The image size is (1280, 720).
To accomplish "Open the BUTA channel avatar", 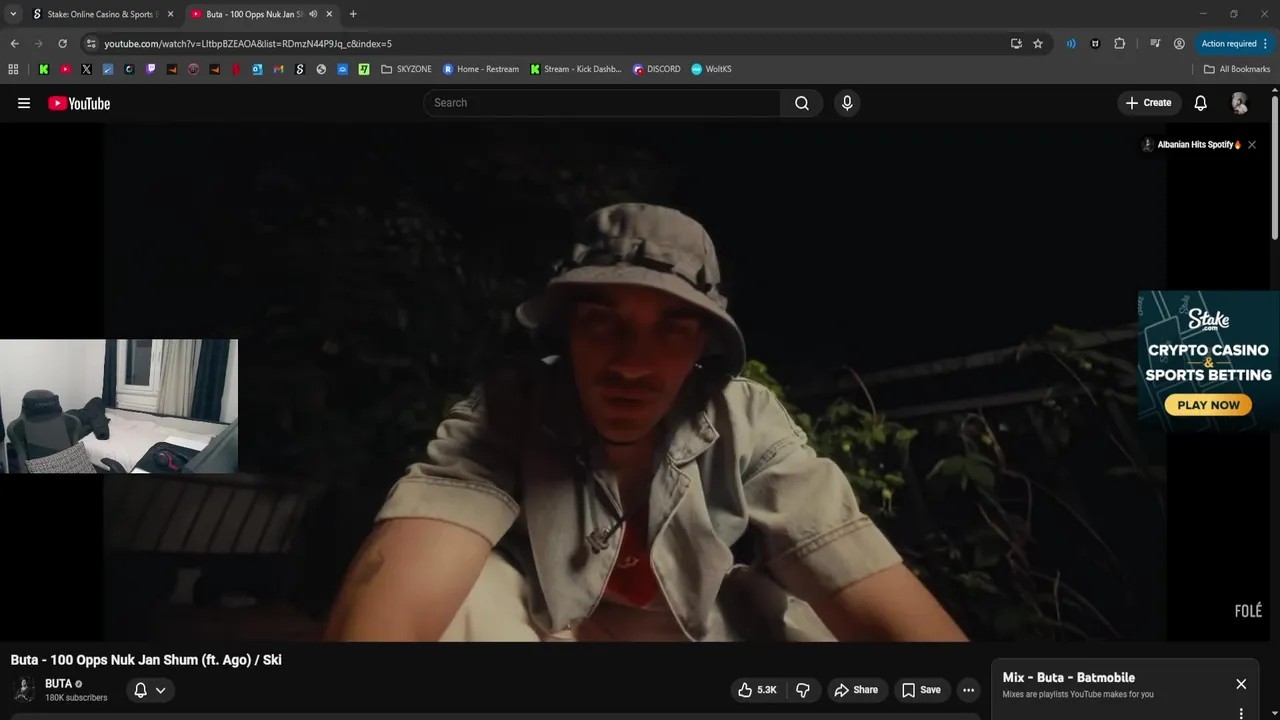I will click(x=24, y=690).
